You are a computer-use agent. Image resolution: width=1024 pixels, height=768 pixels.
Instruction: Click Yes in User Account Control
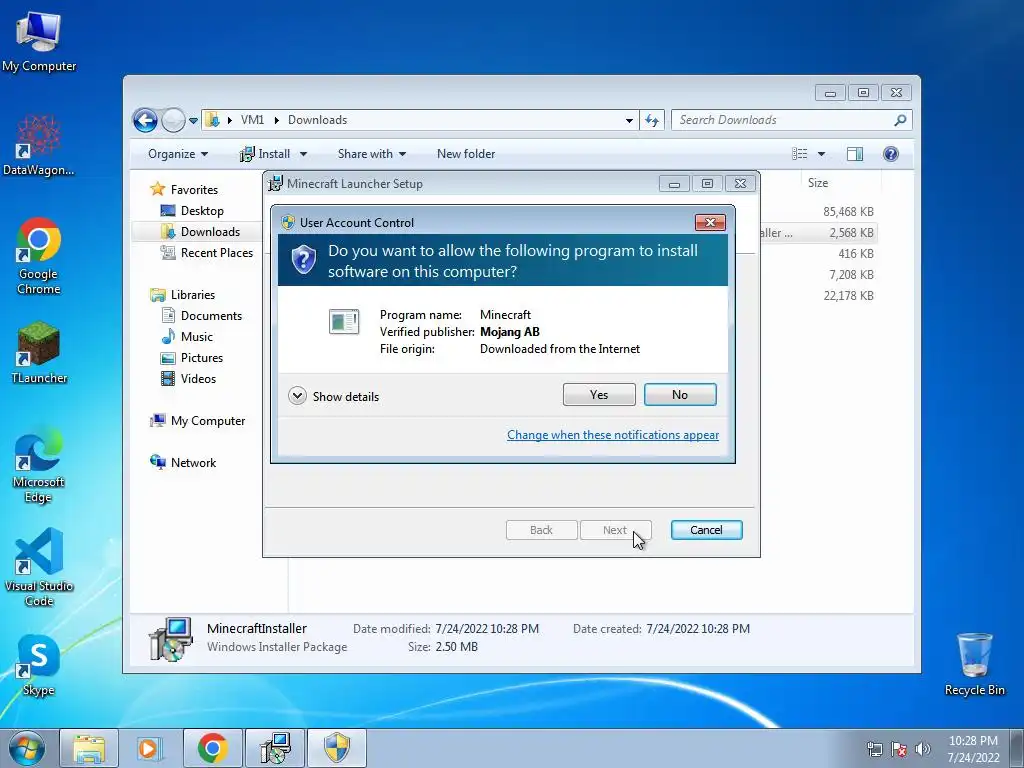coord(599,394)
